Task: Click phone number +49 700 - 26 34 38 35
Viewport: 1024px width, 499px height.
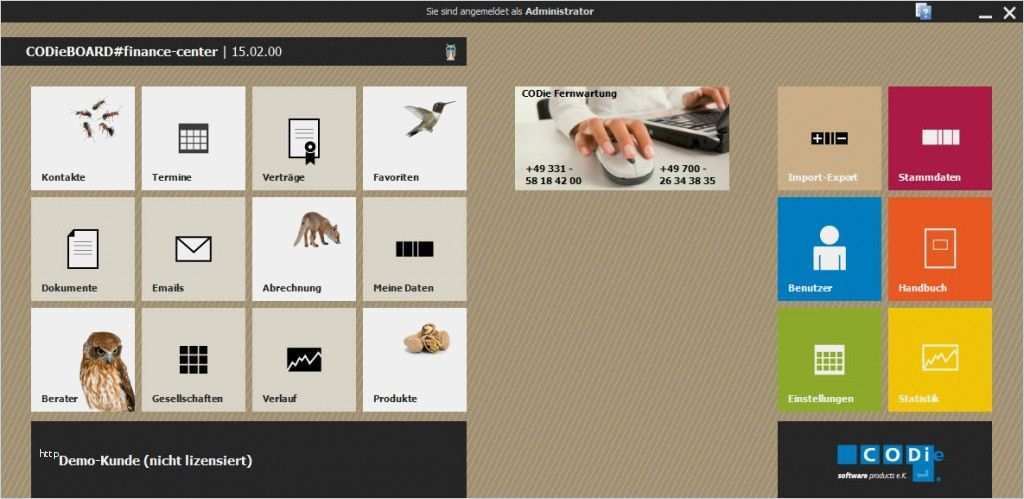Action: pos(687,174)
